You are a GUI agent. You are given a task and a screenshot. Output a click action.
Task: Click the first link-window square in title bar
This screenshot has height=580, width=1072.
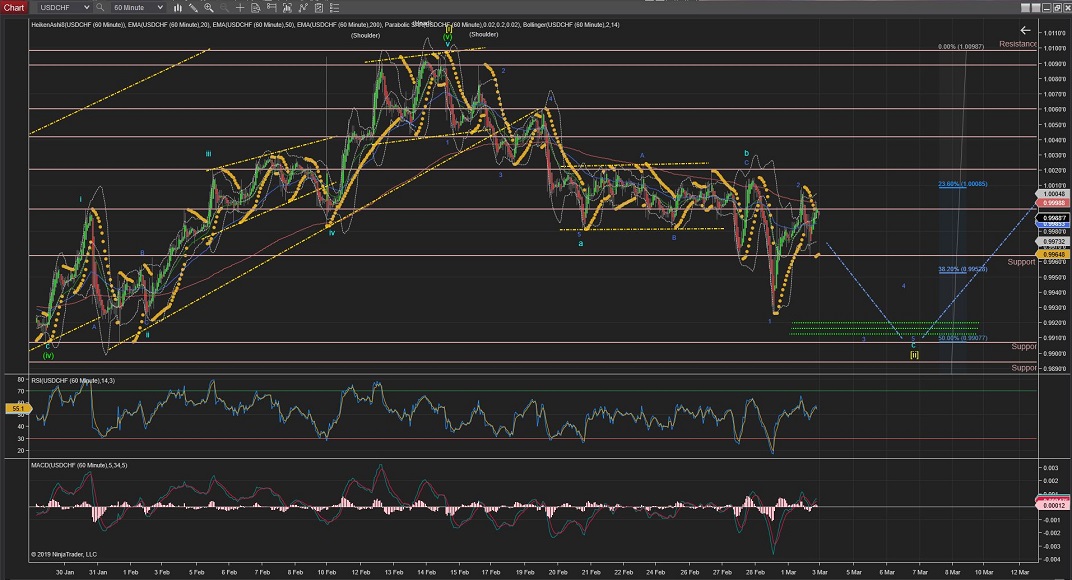(x=1026, y=8)
